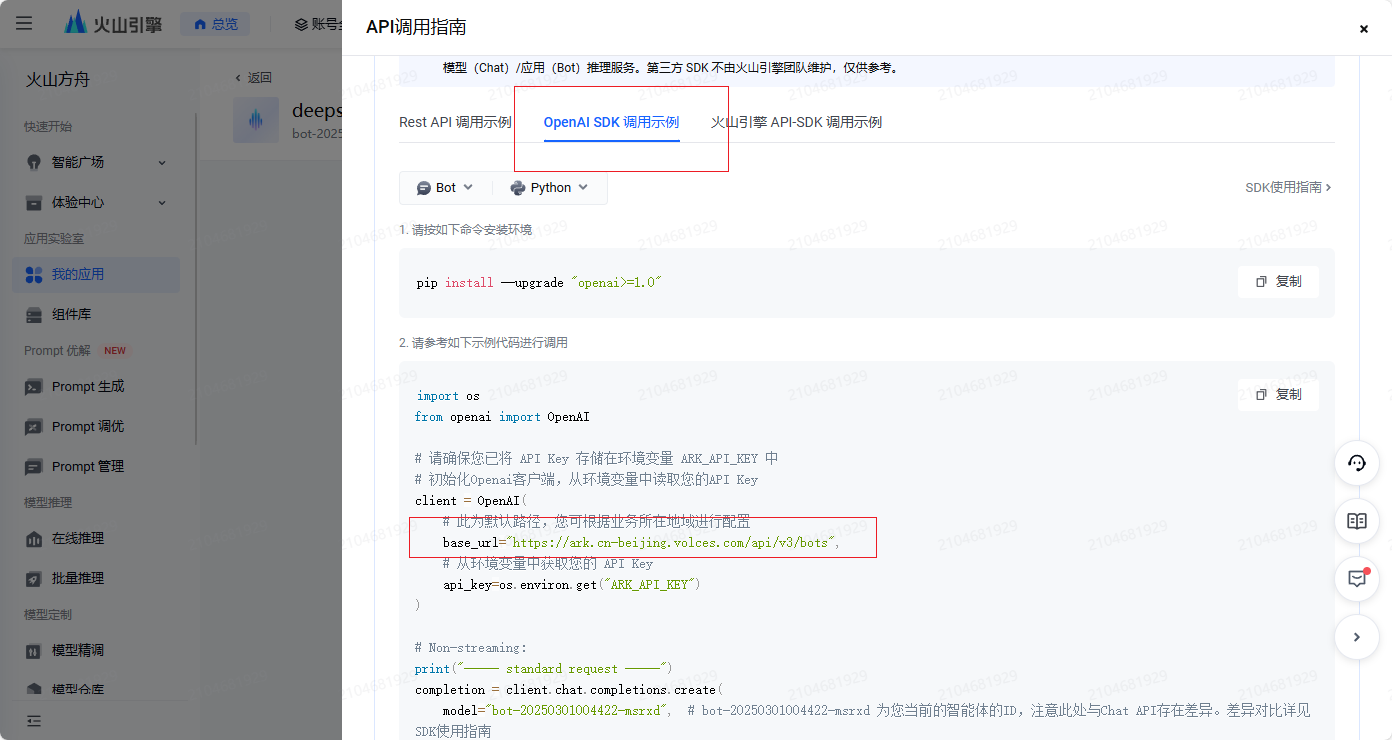The width and height of the screenshot is (1392, 740).
Task: Click the 批量推理 icon
Action: tap(34, 578)
